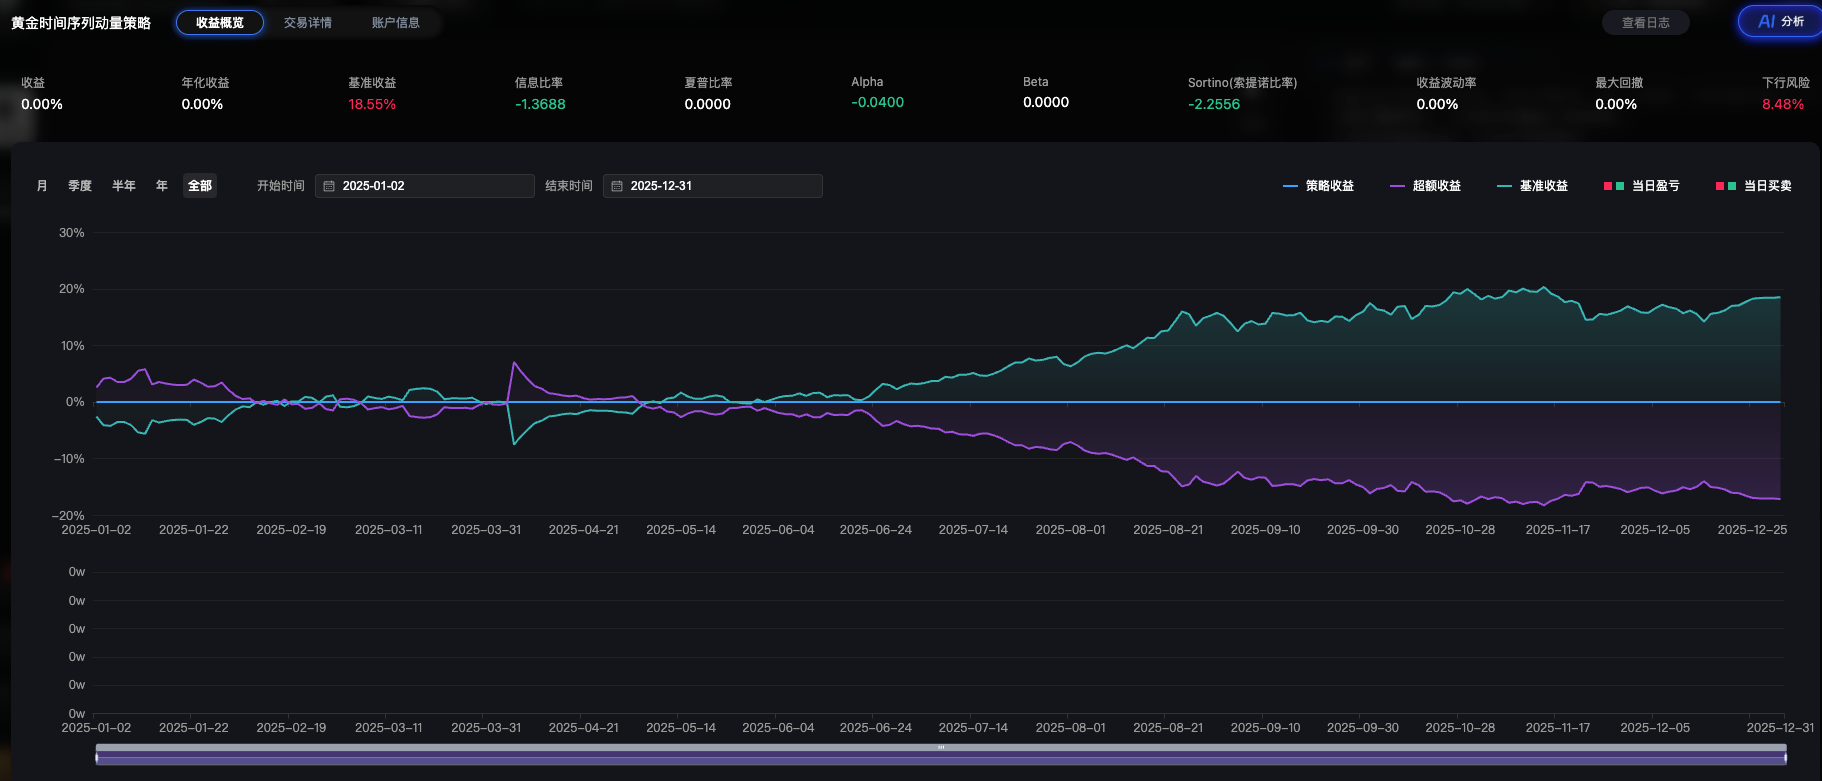The image size is (1822, 781).
Task: Click the middle of the zoom slider bar
Action: point(941,754)
